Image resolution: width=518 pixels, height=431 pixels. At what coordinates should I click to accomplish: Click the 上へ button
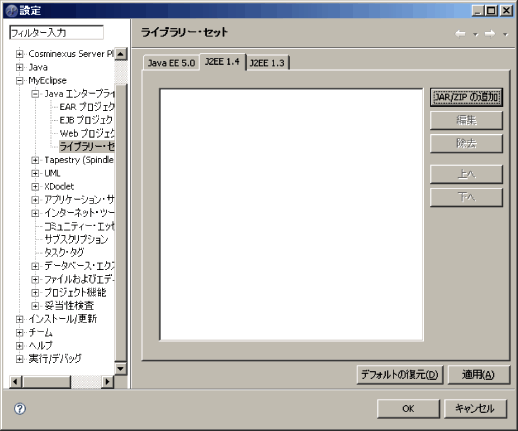(x=466, y=174)
